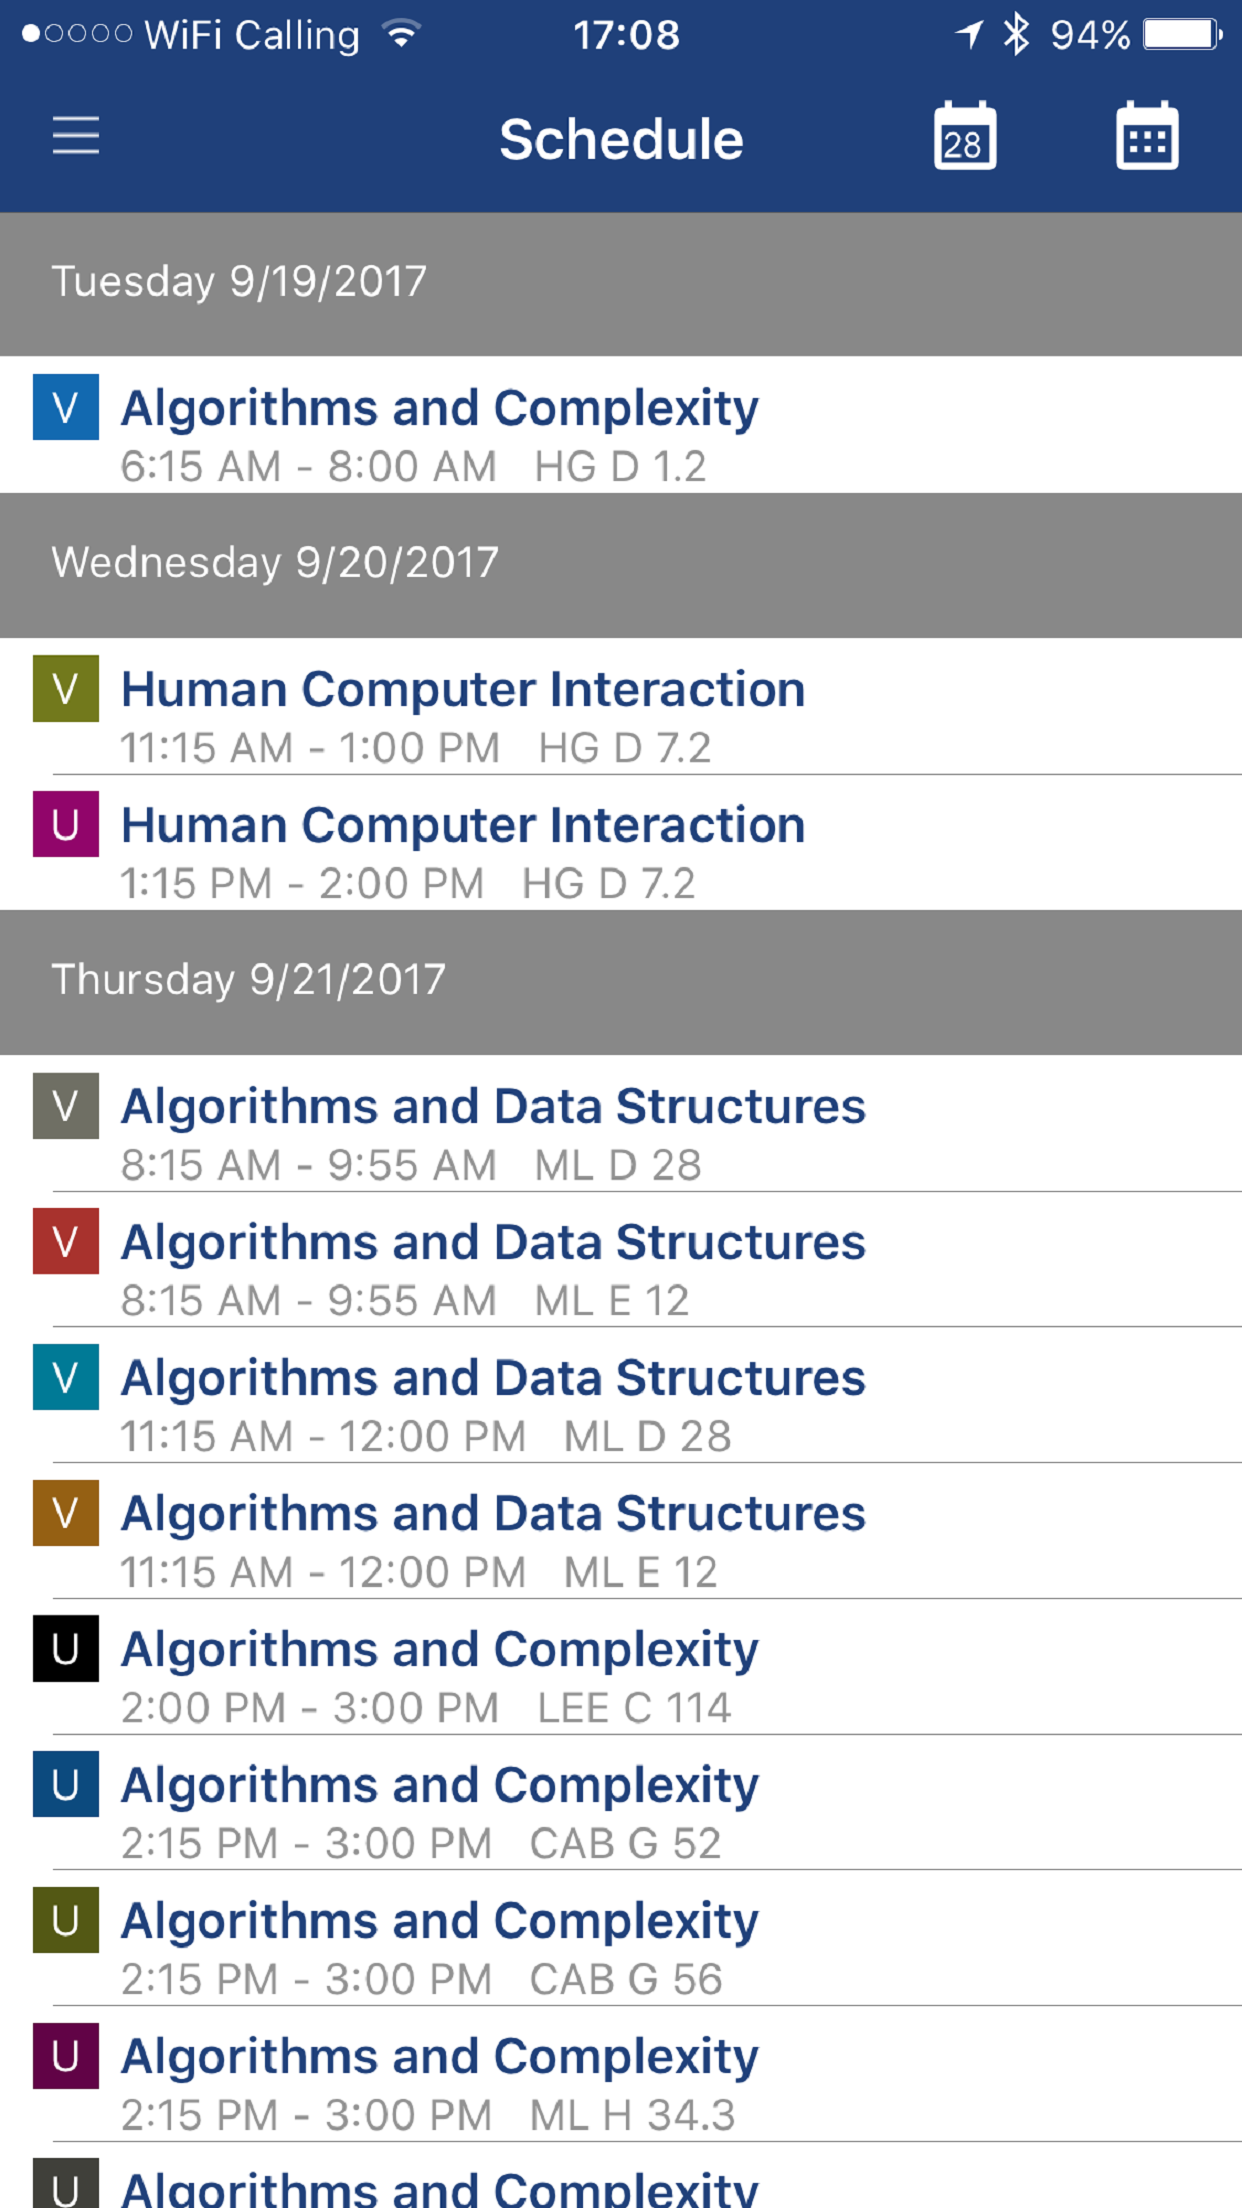The height and width of the screenshot is (2208, 1242).
Task: Tap the calendar icon showing 28
Action: pyautogui.click(x=964, y=137)
